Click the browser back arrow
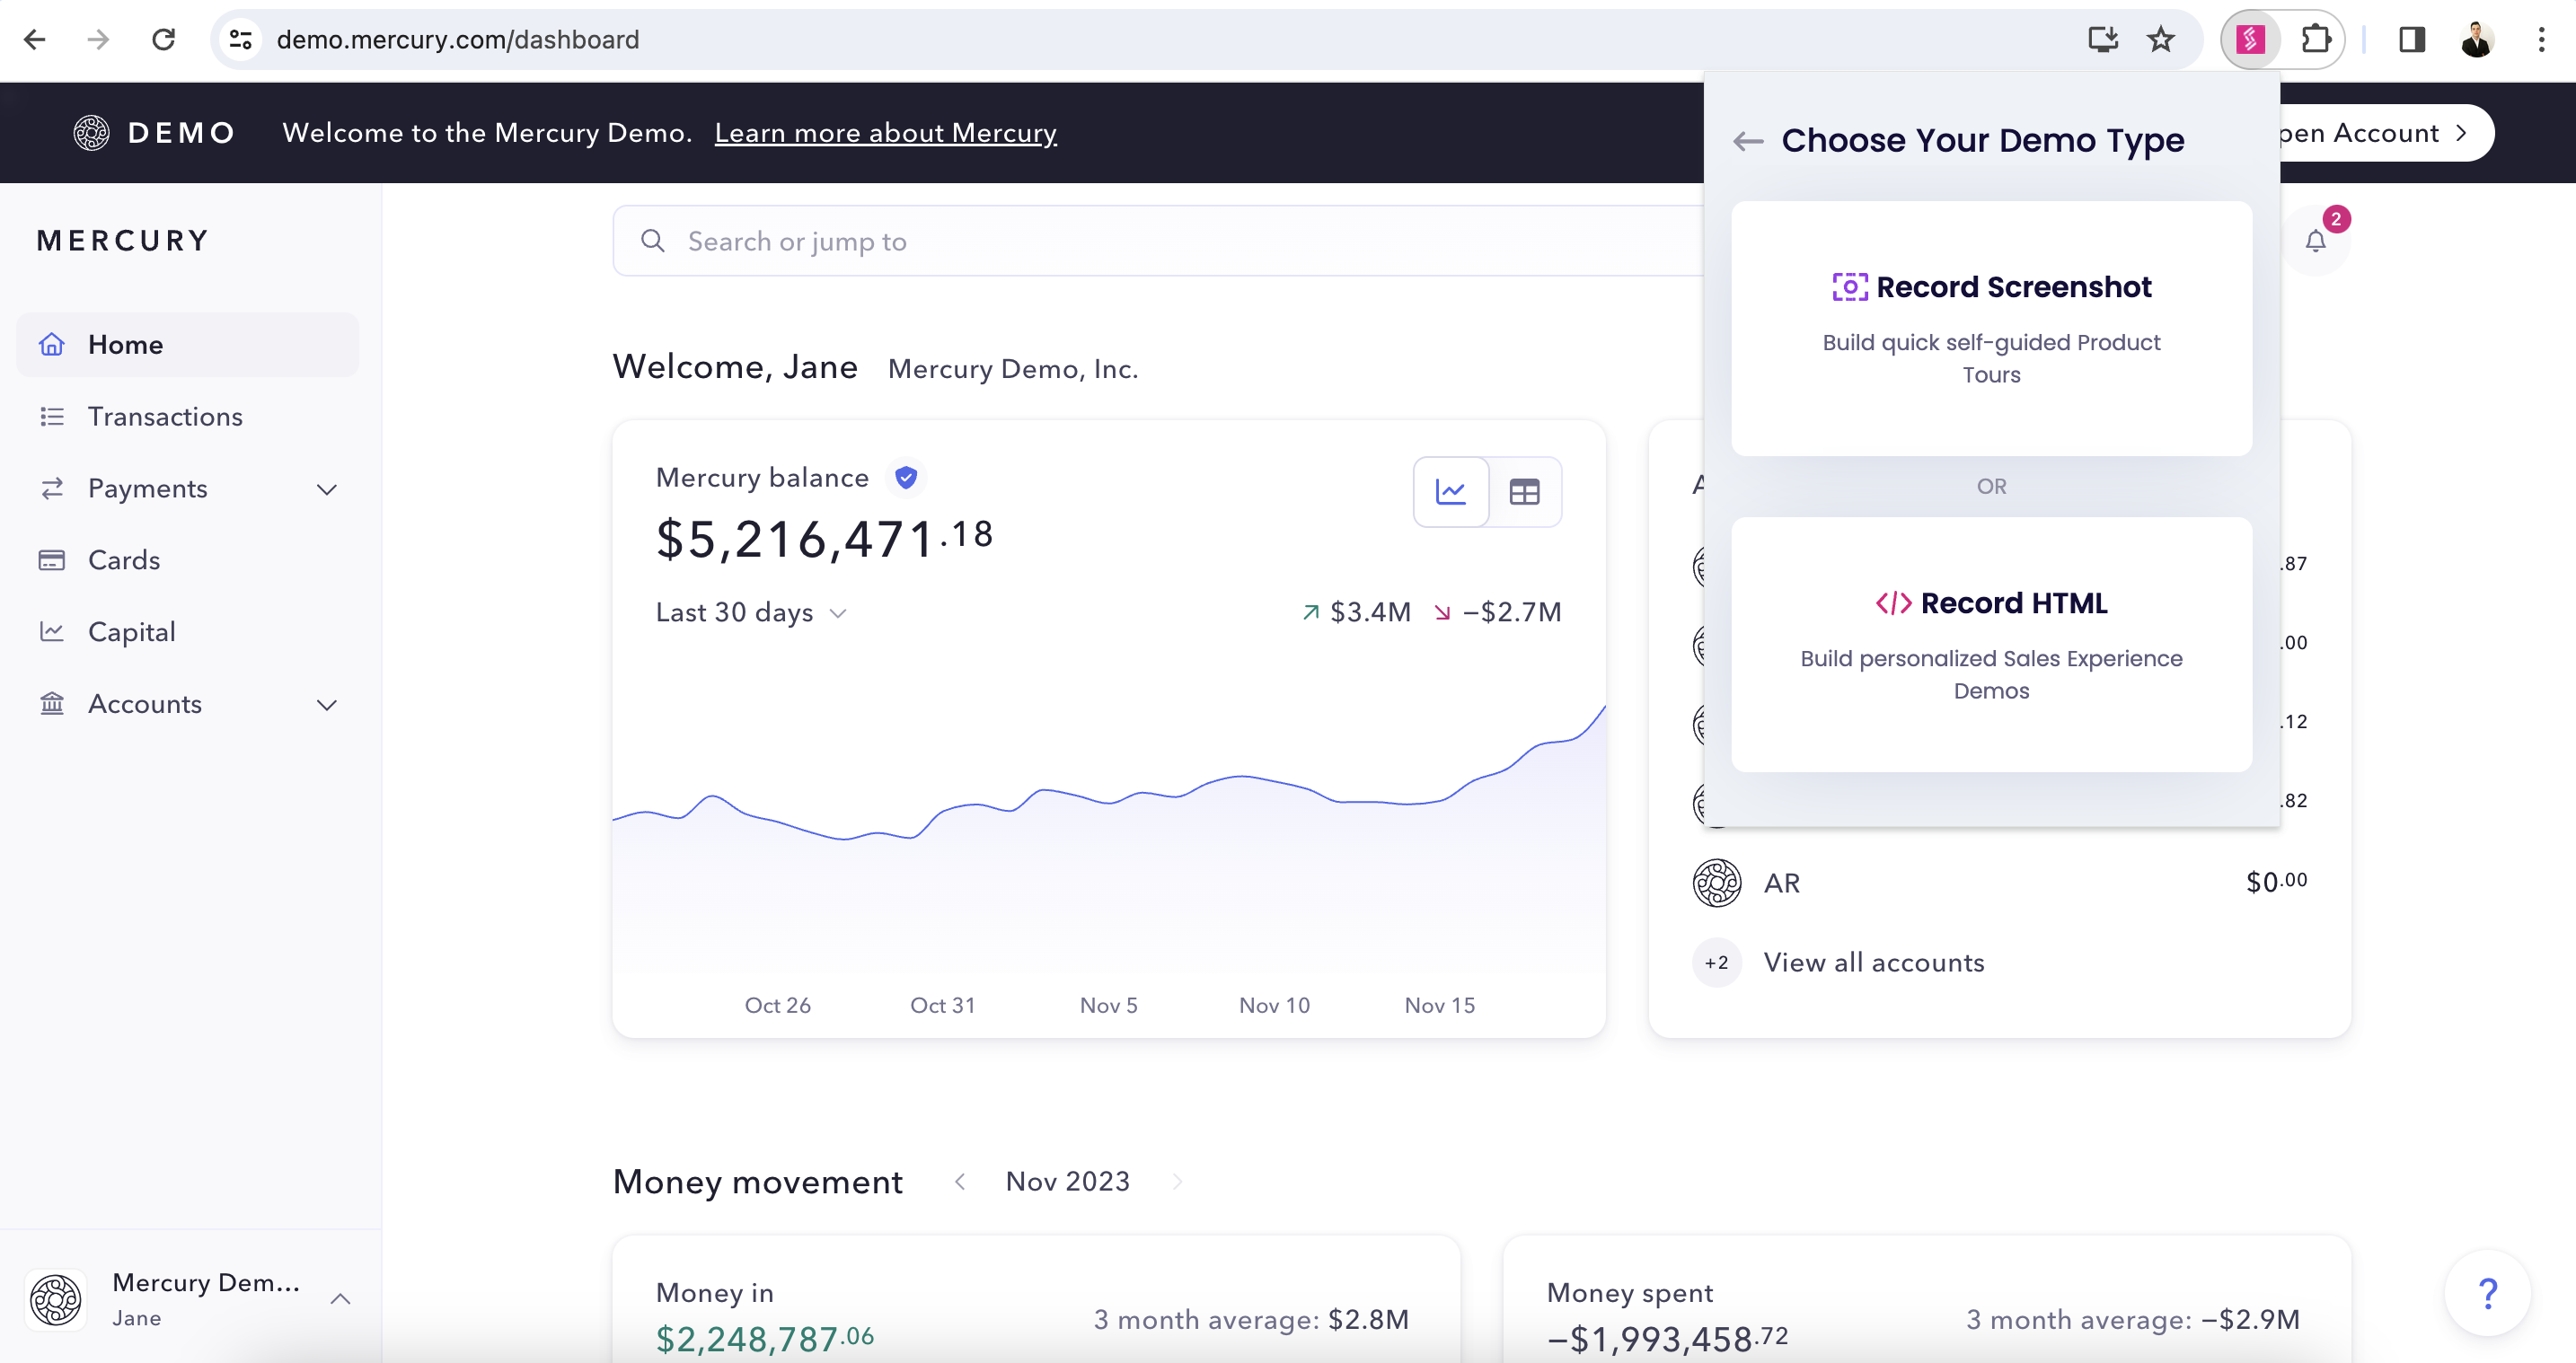The height and width of the screenshot is (1363, 2576). tap(35, 40)
